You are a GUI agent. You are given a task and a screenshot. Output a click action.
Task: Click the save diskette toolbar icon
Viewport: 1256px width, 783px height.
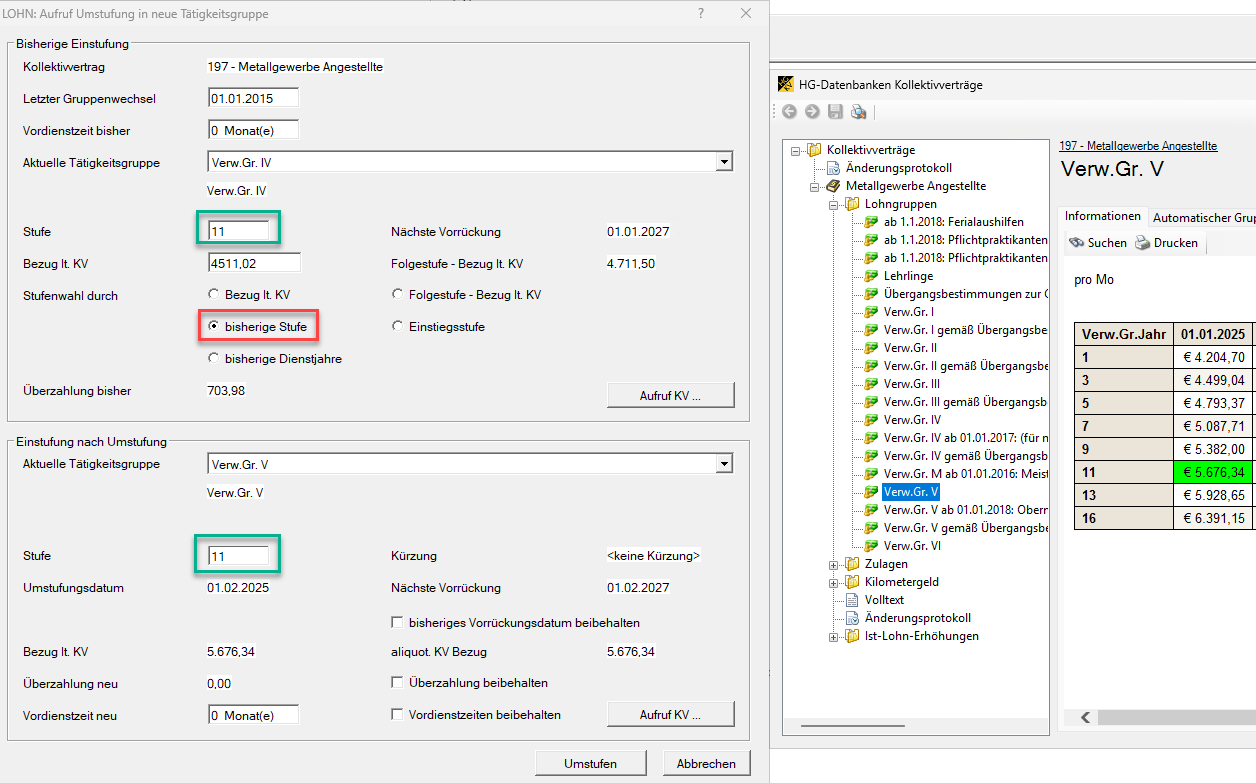(835, 112)
